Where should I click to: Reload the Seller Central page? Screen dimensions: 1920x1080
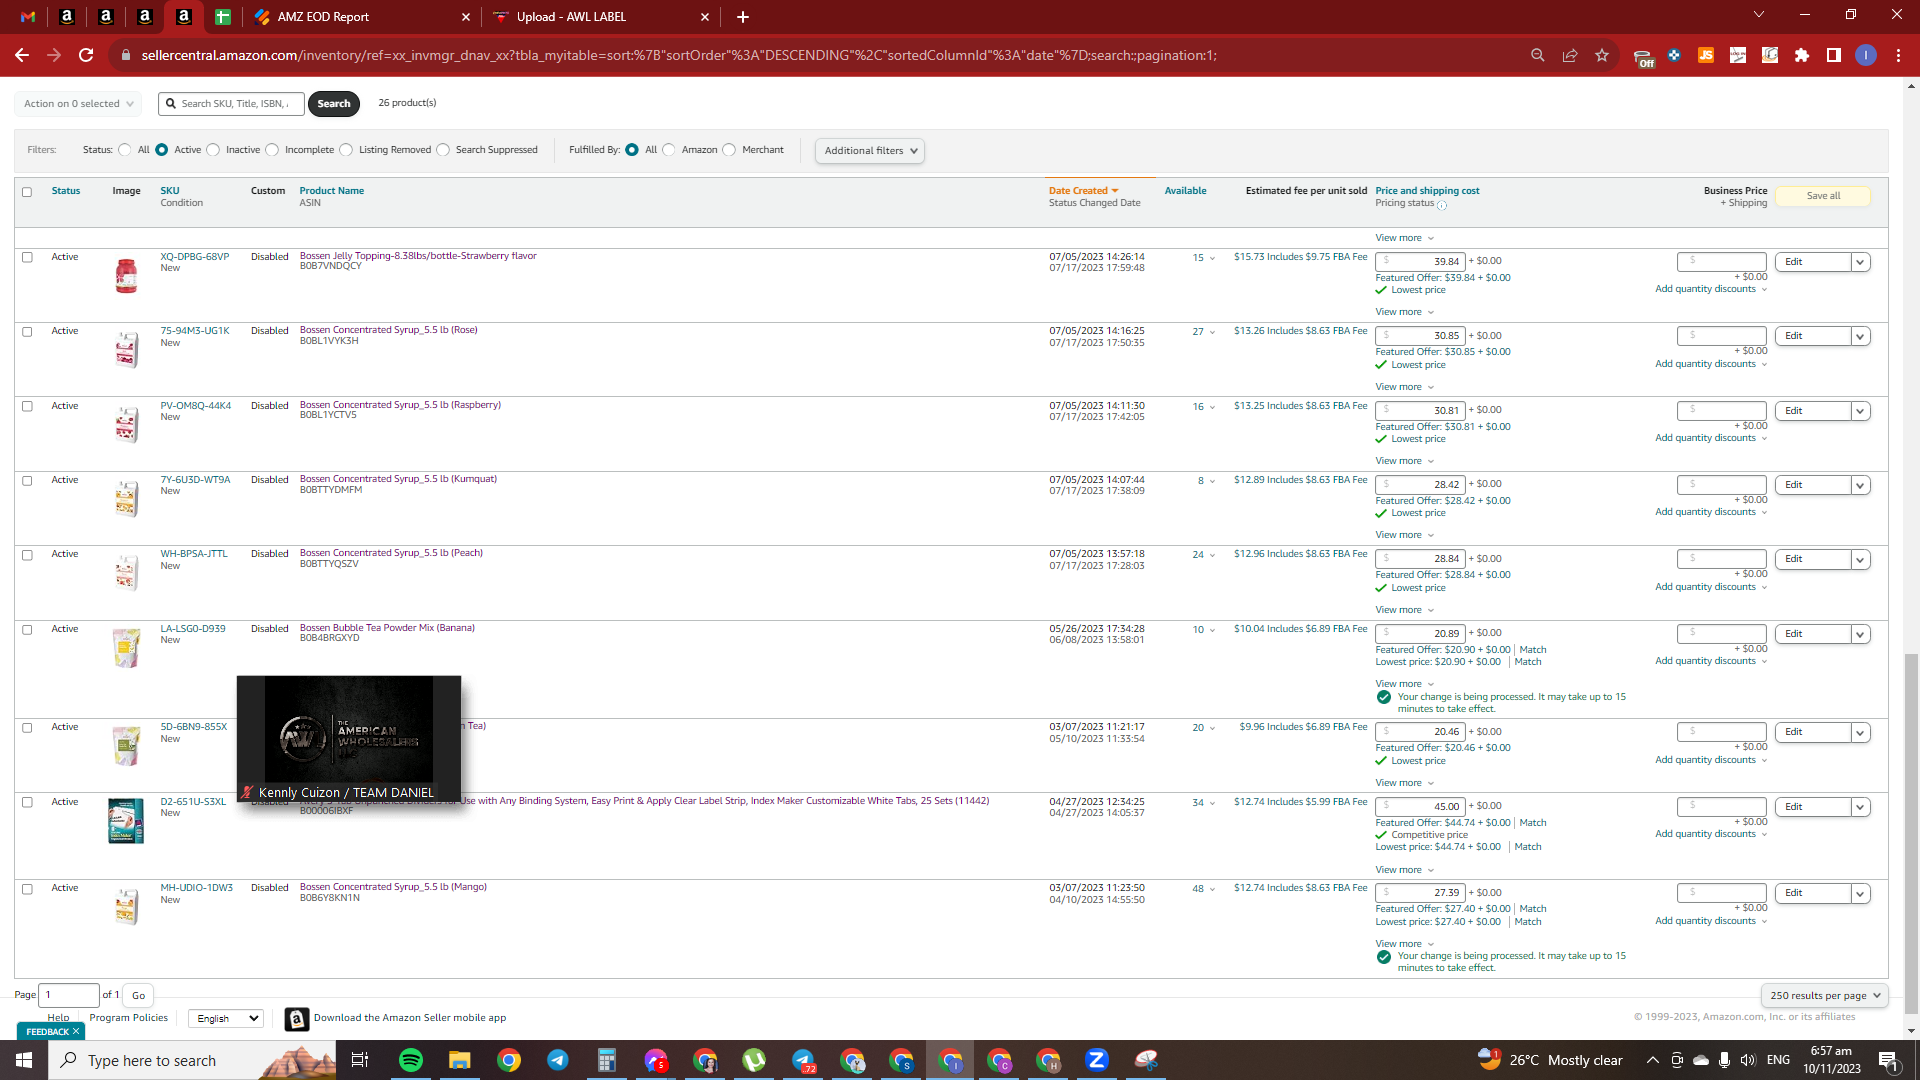pyautogui.click(x=86, y=55)
